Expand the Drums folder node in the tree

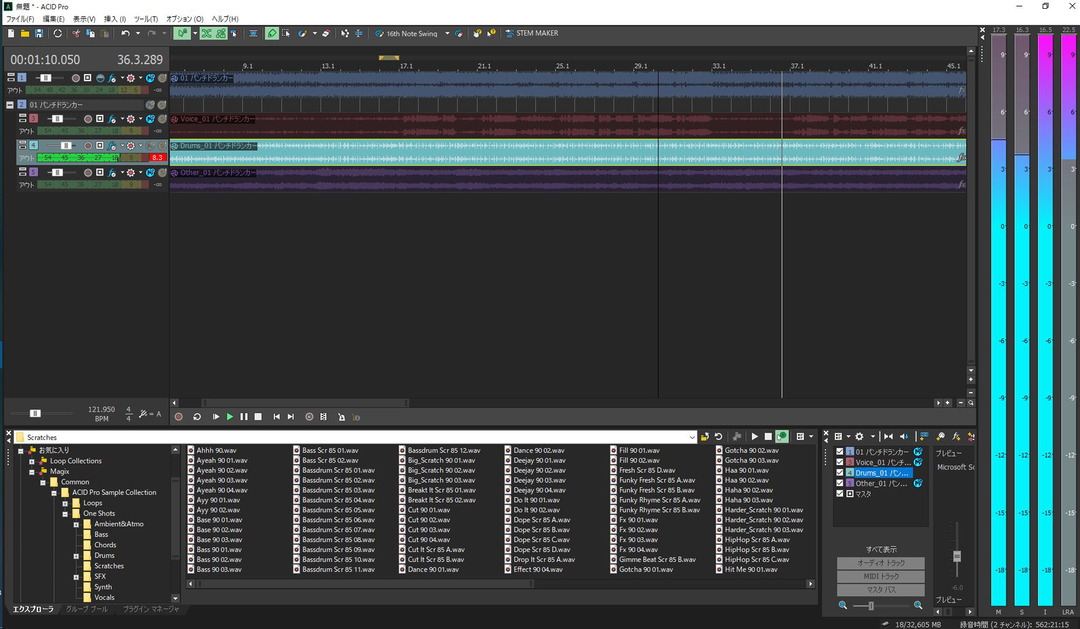[76, 555]
